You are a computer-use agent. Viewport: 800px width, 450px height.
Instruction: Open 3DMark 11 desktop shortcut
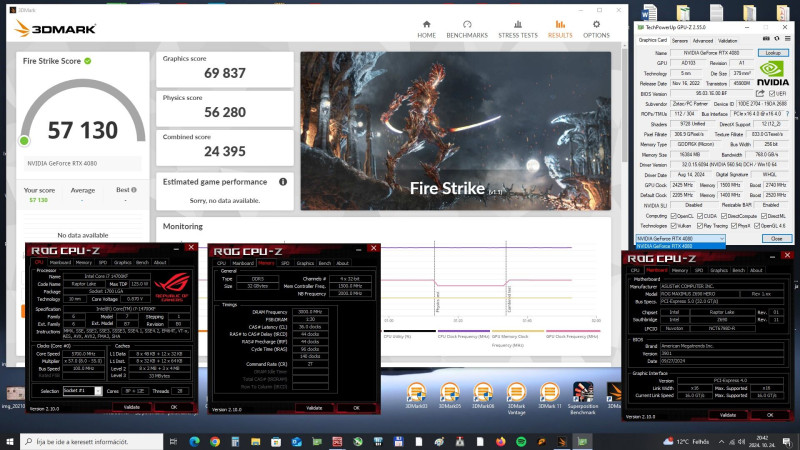click(549, 396)
